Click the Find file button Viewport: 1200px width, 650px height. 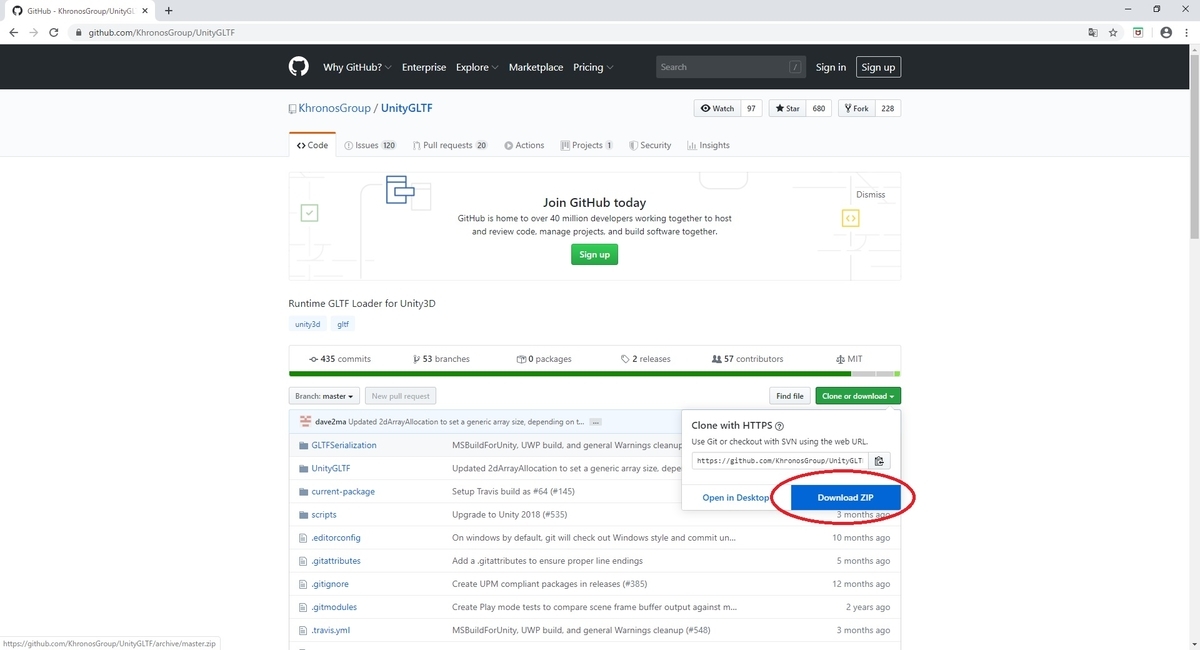coord(789,396)
